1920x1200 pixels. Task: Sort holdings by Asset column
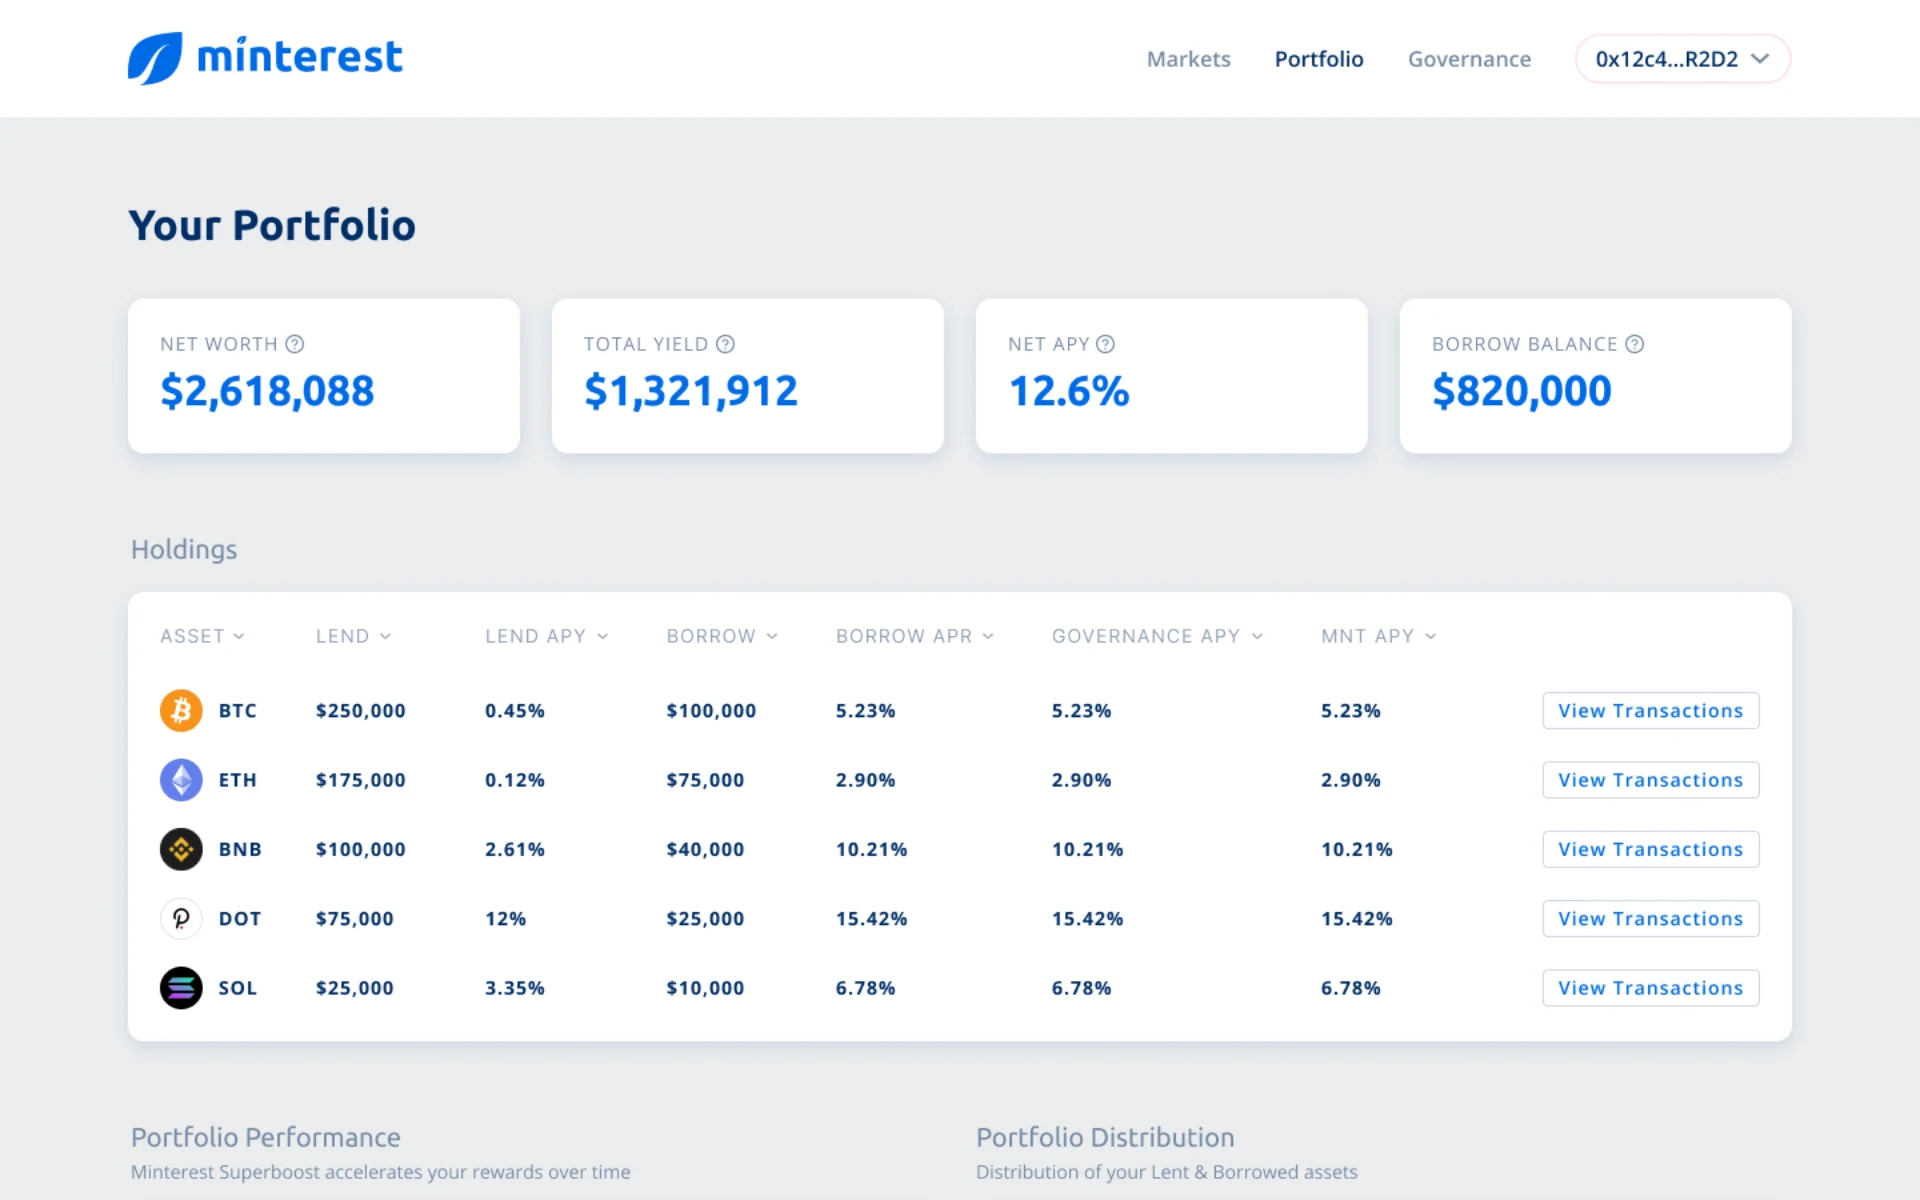click(x=202, y=636)
